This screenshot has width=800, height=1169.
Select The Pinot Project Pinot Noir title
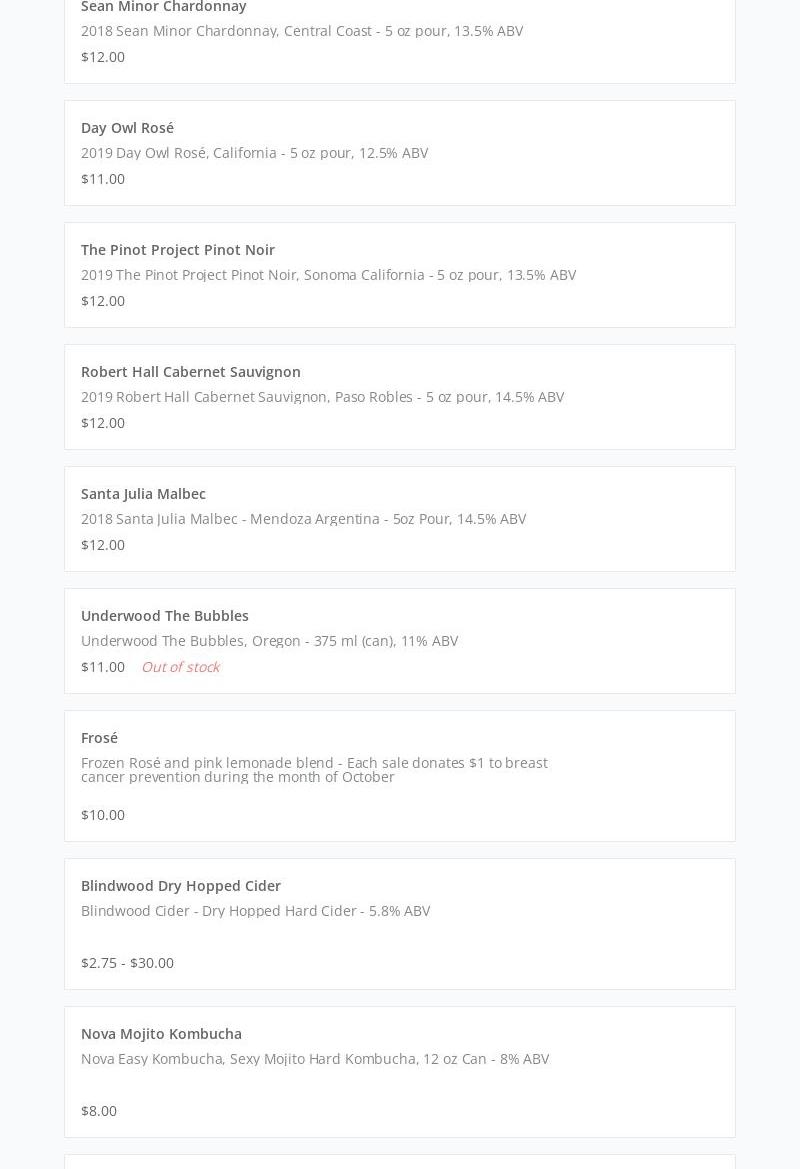tap(177, 249)
